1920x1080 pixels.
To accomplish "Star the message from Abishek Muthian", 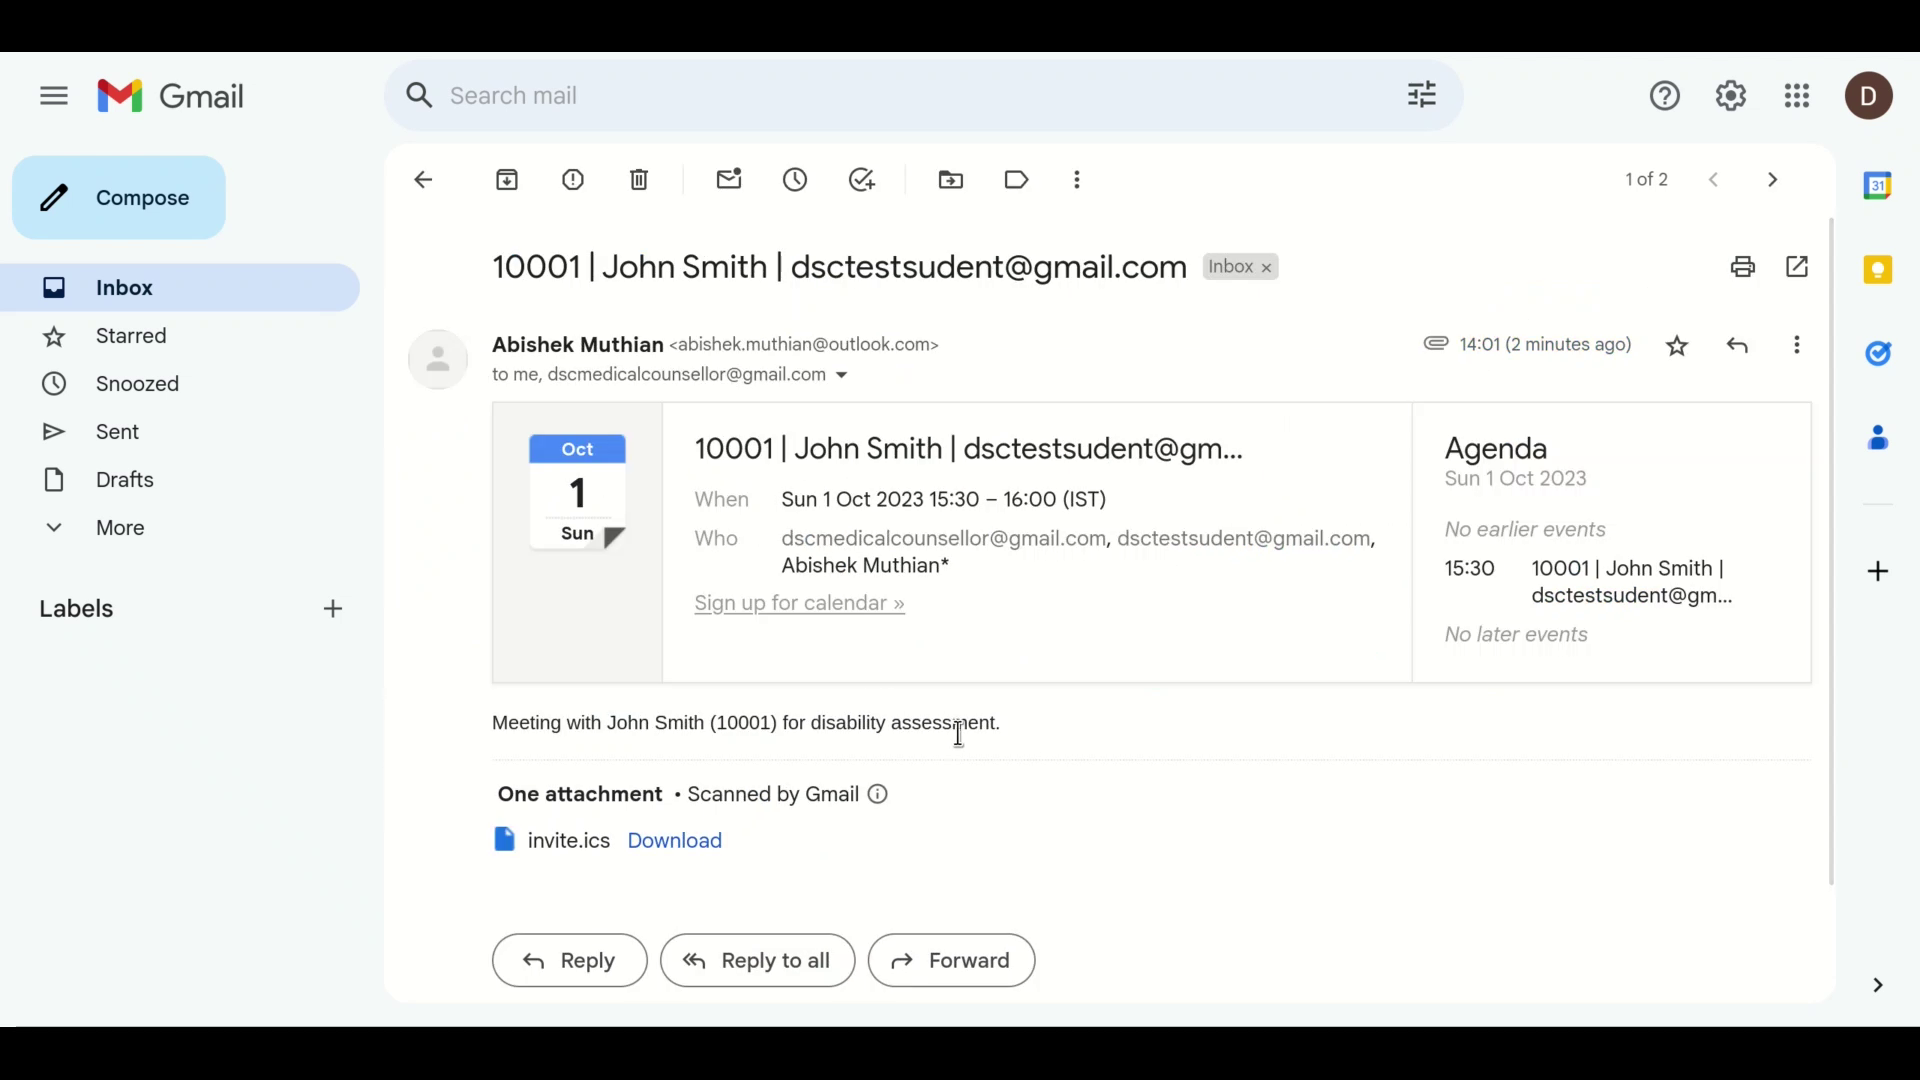I will click(x=1677, y=346).
